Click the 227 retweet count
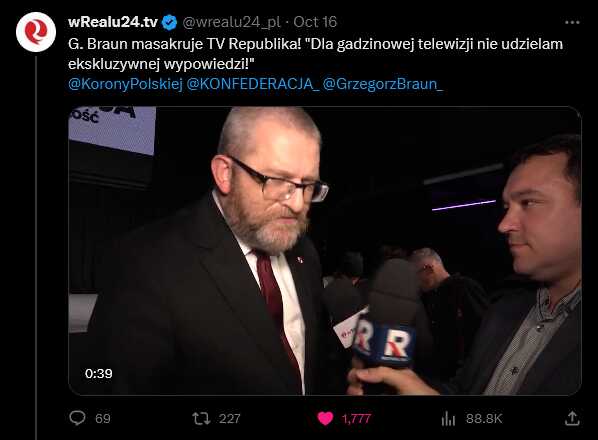Screen dimensions: 598x440 [x=230, y=419]
